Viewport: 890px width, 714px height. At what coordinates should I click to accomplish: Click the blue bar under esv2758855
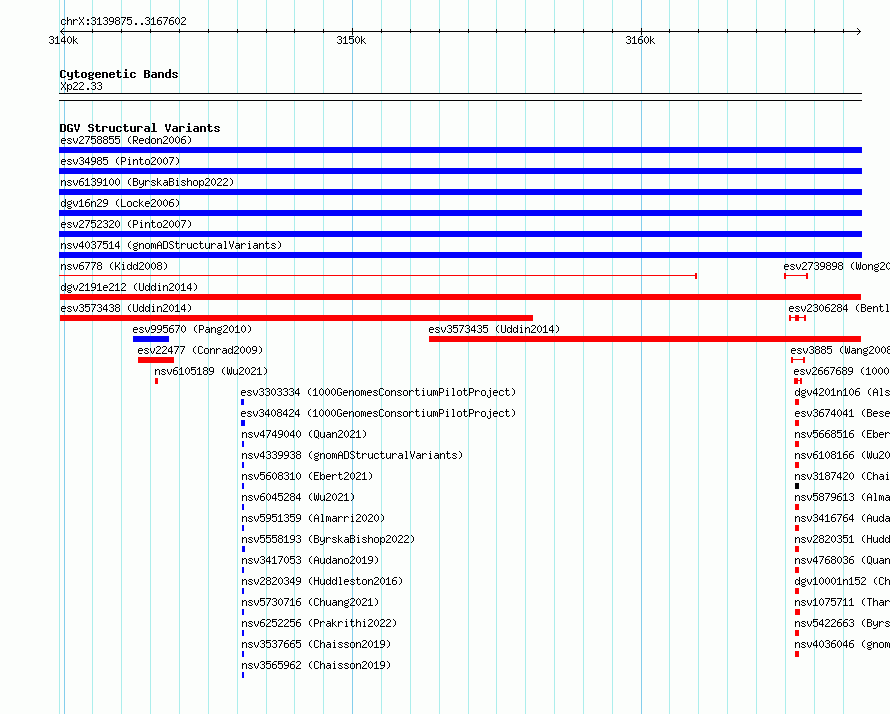[x=460, y=150]
